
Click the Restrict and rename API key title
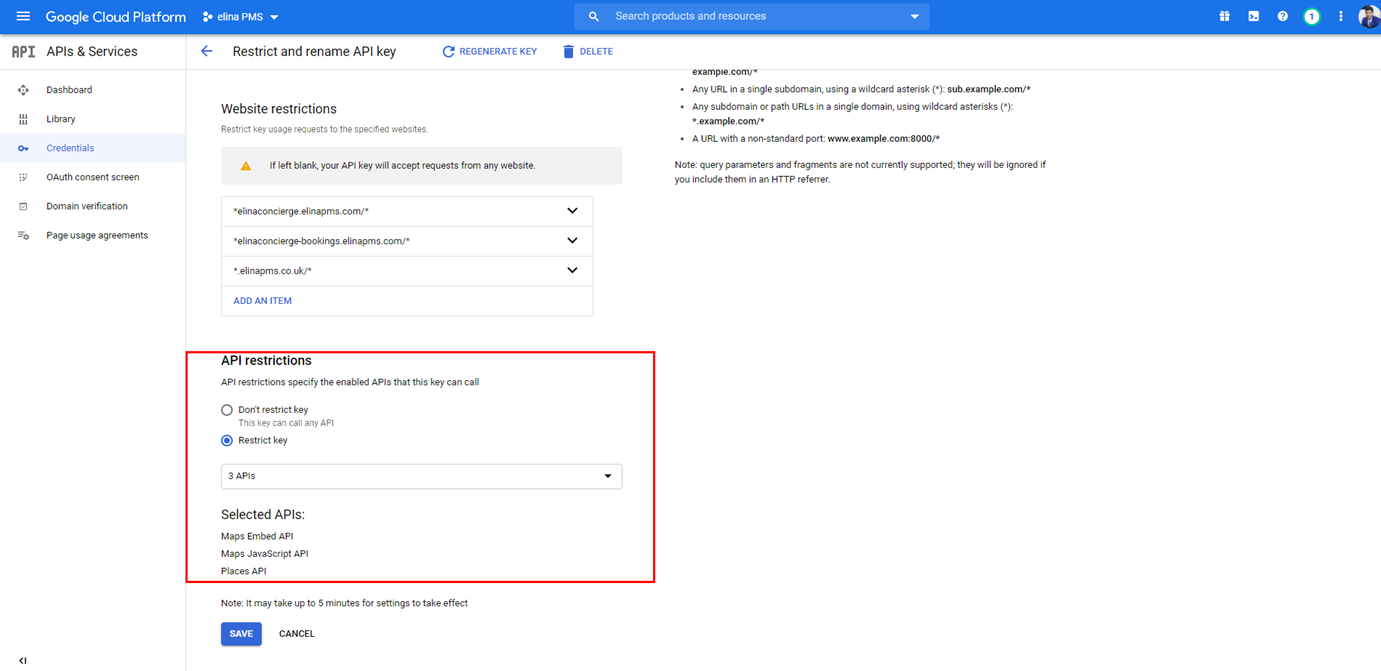pyautogui.click(x=314, y=52)
